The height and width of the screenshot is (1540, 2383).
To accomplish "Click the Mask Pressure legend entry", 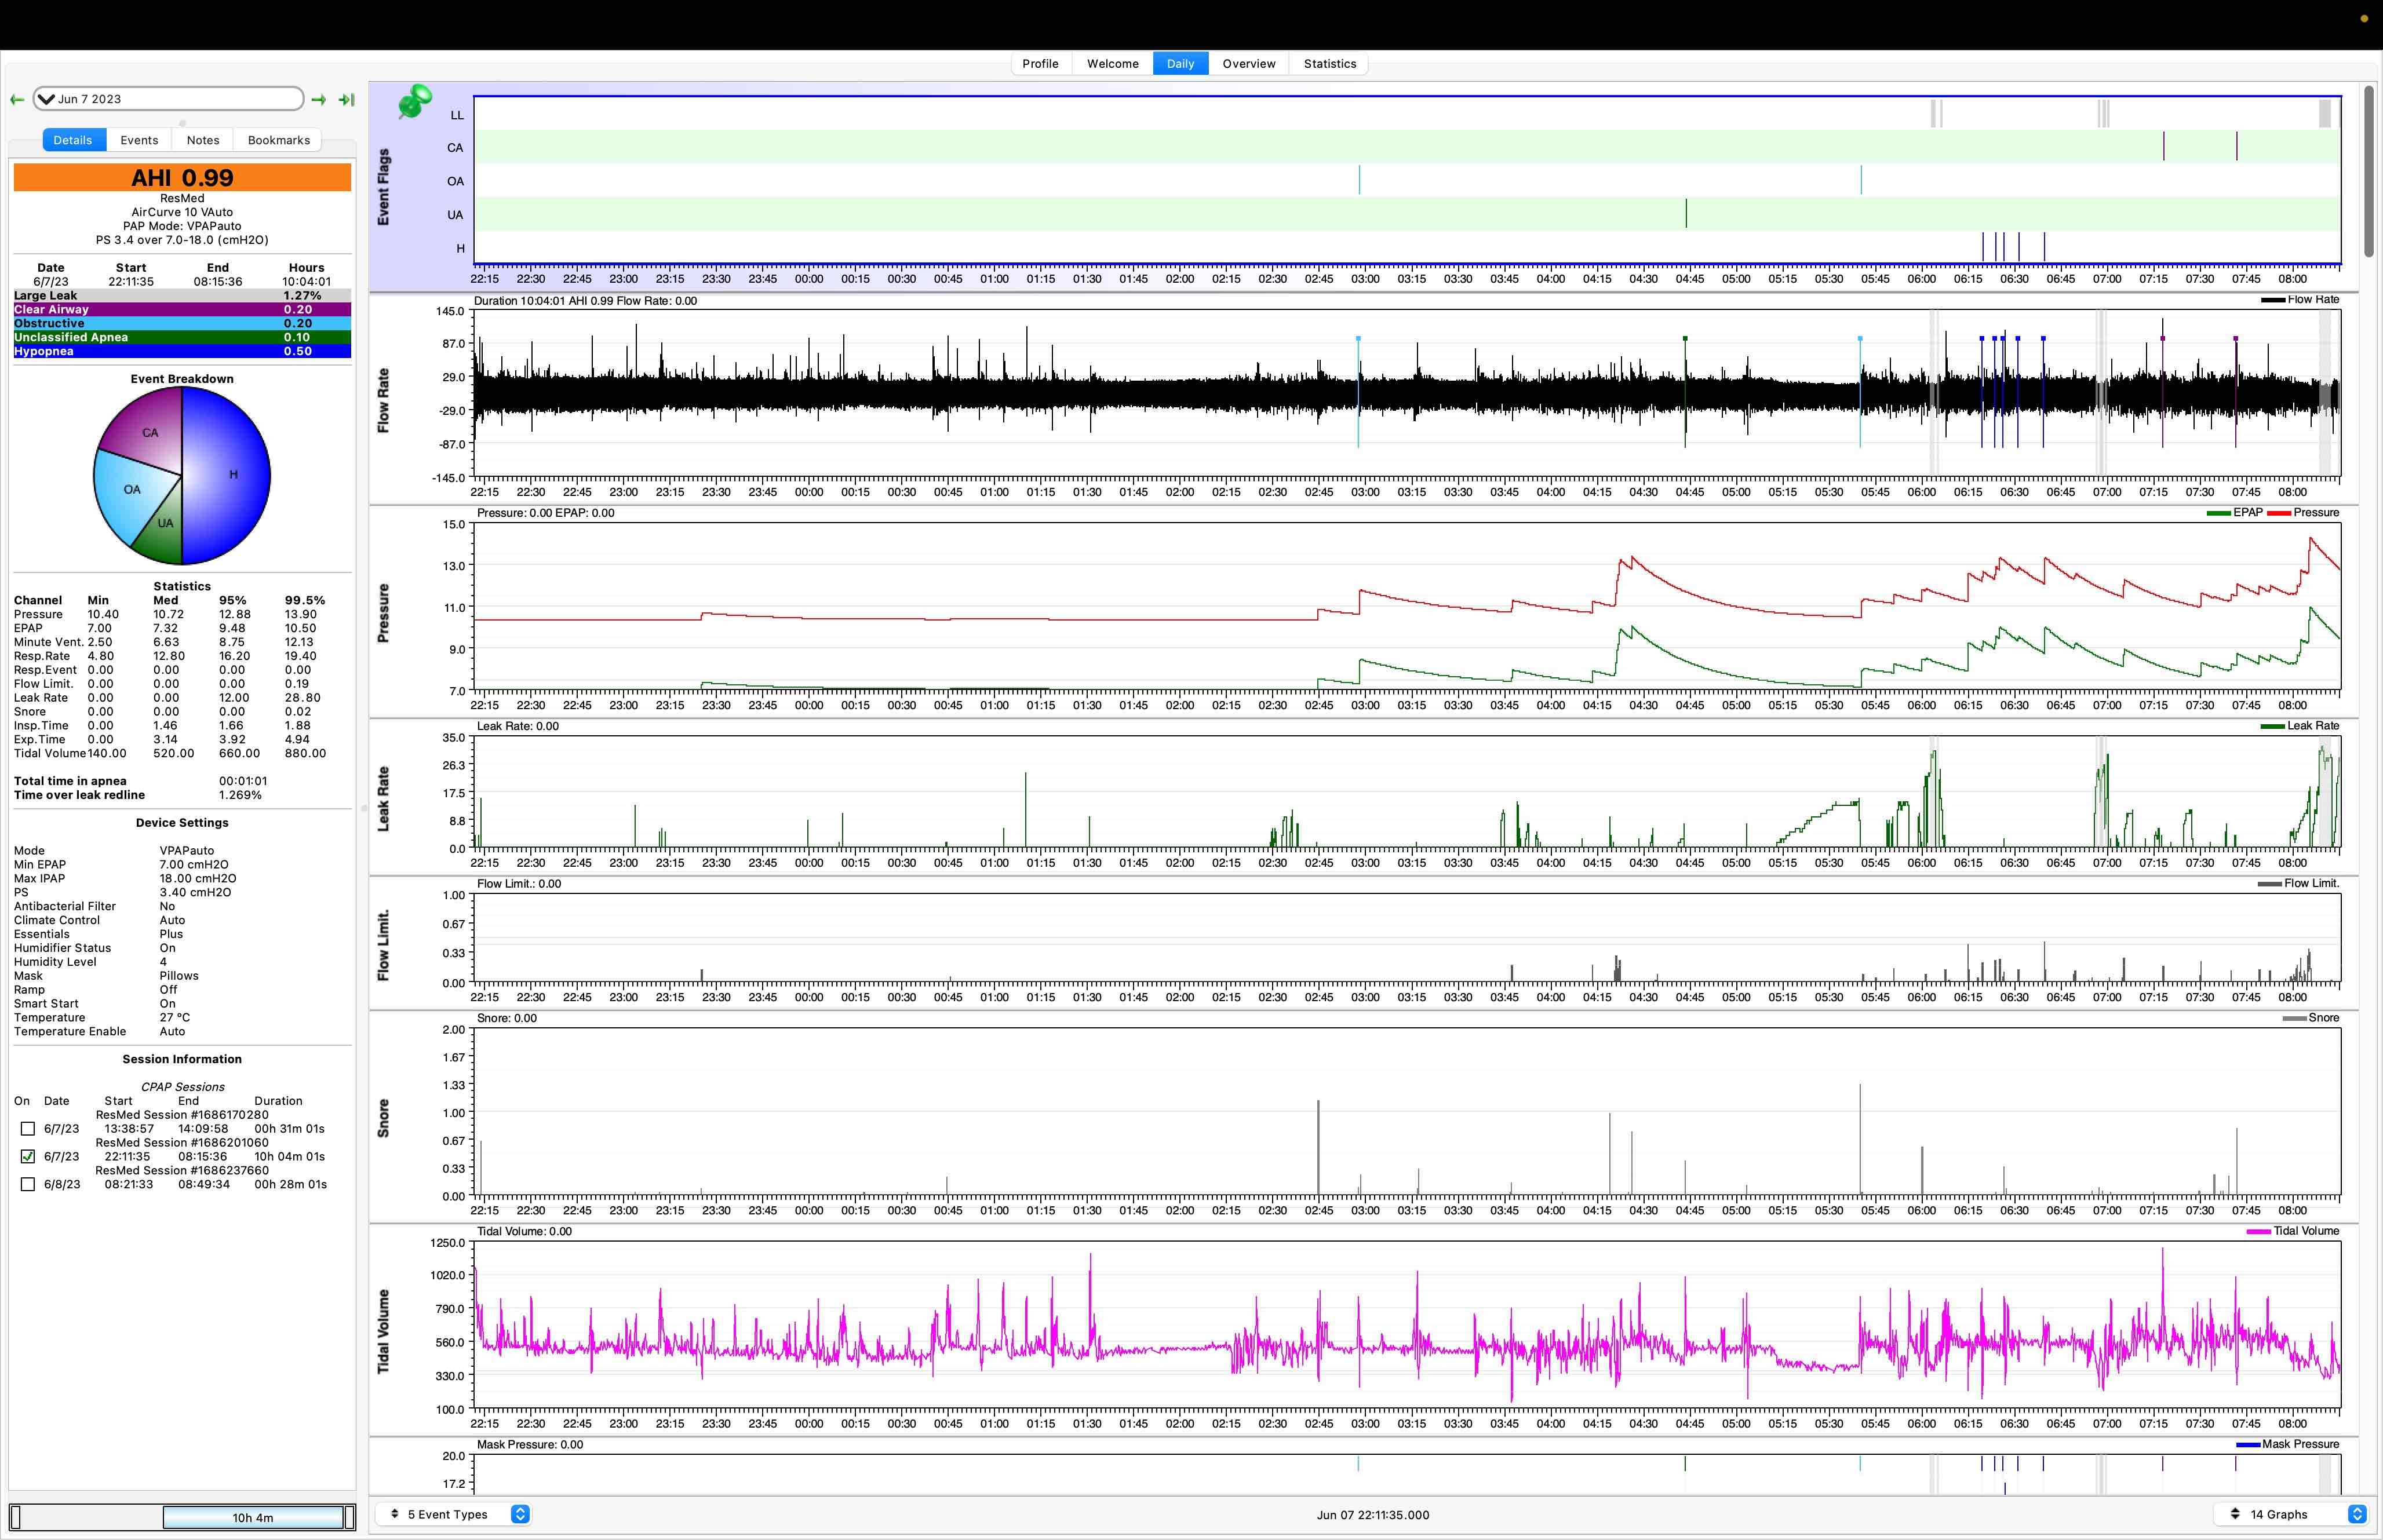I will (2288, 1444).
